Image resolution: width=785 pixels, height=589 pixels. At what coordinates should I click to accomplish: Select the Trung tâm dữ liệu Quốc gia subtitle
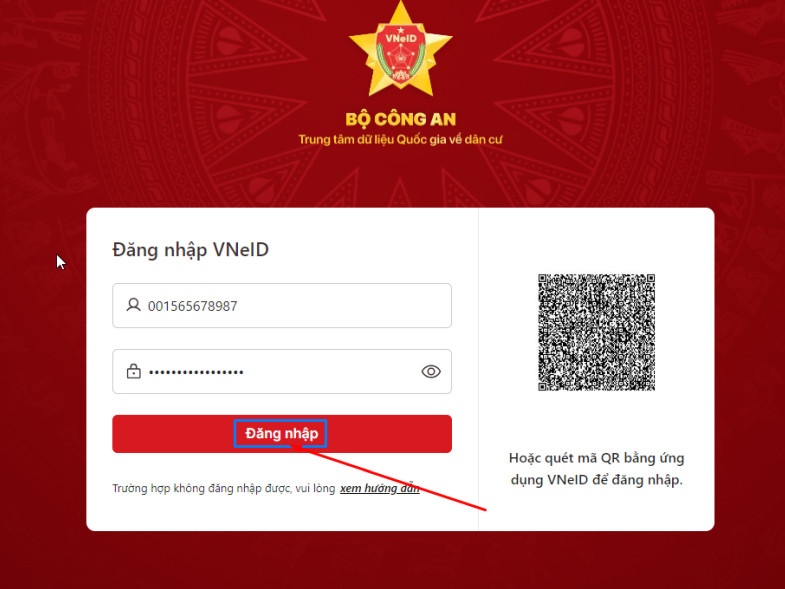(400, 140)
